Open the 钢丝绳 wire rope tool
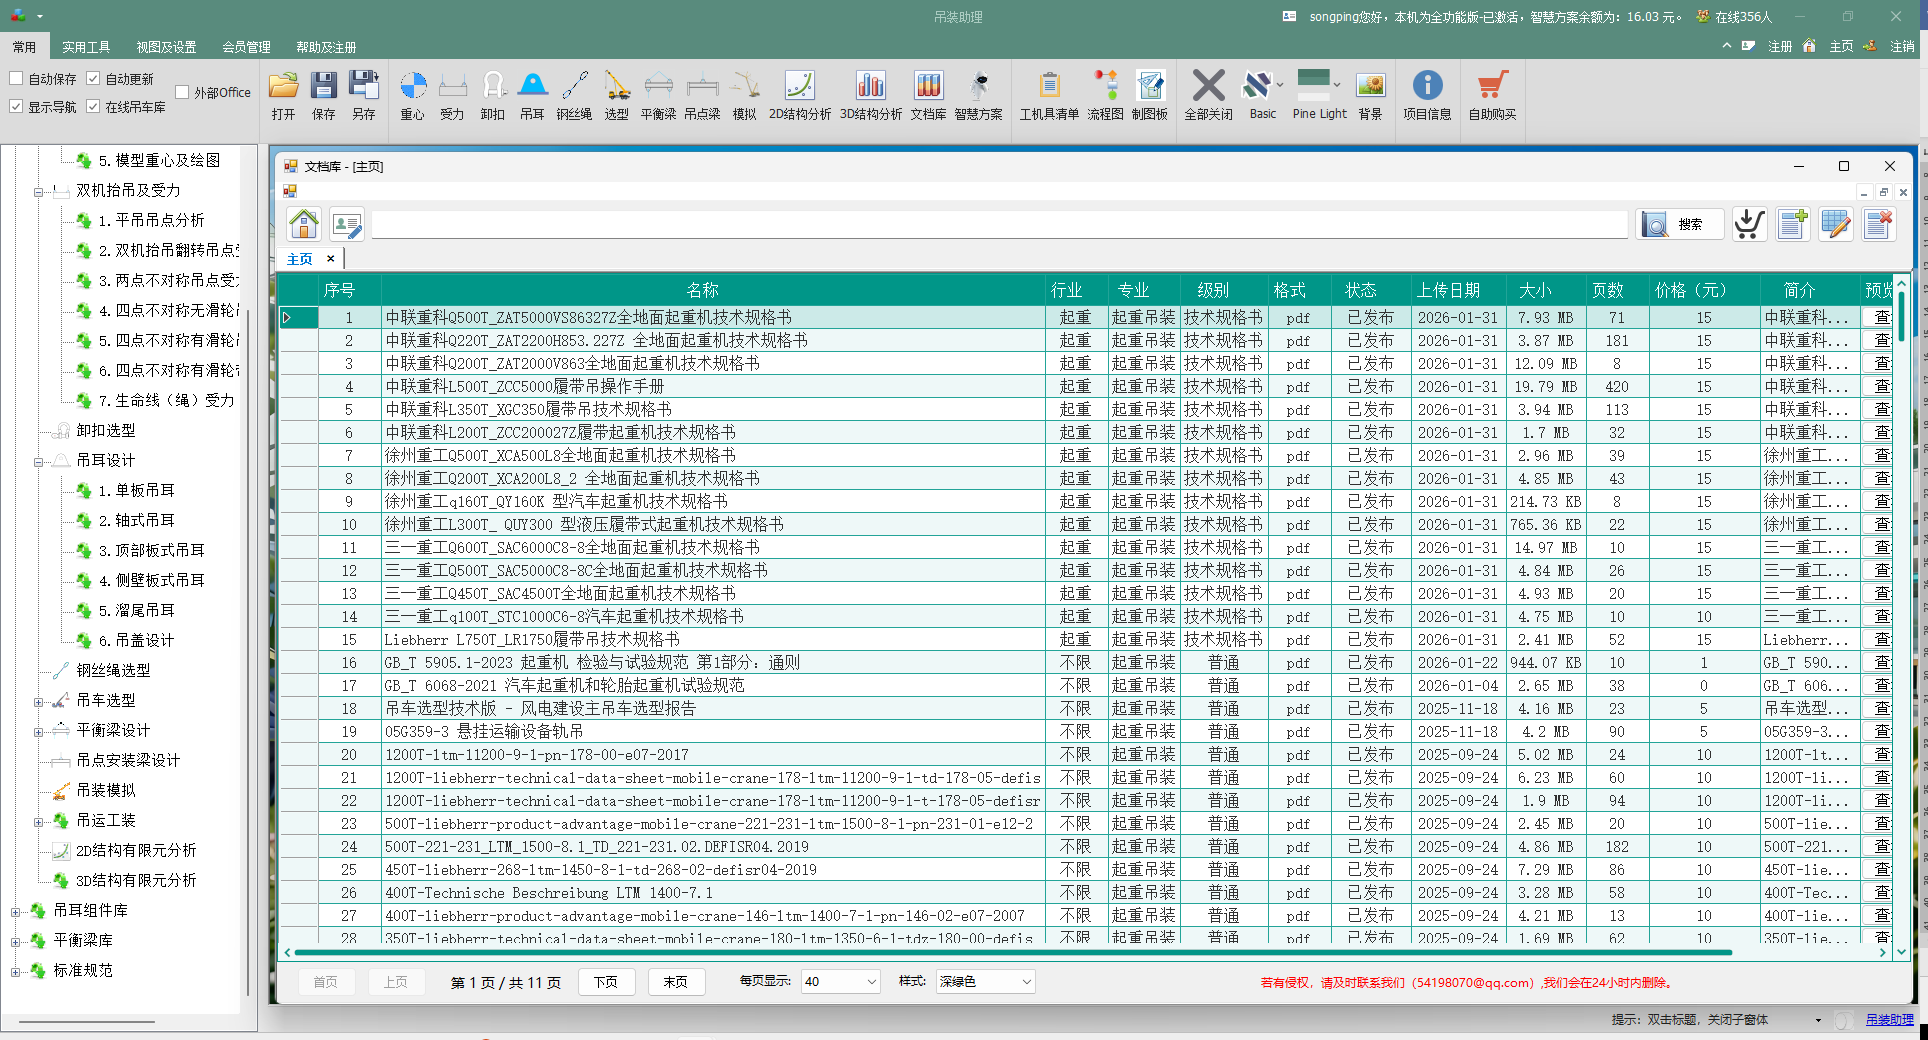The width and height of the screenshot is (1928, 1040). click(574, 96)
